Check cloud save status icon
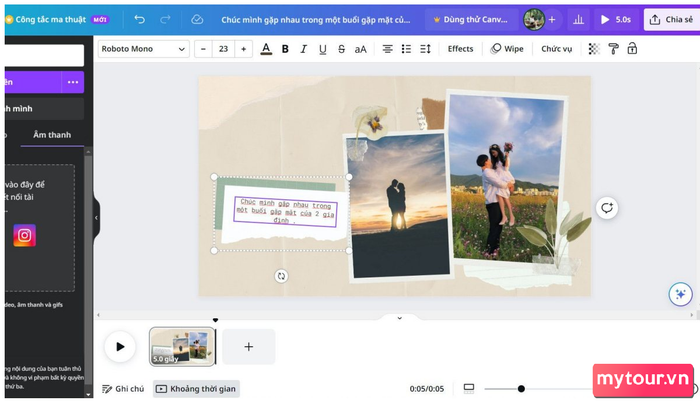The image size is (700, 405). tap(197, 19)
